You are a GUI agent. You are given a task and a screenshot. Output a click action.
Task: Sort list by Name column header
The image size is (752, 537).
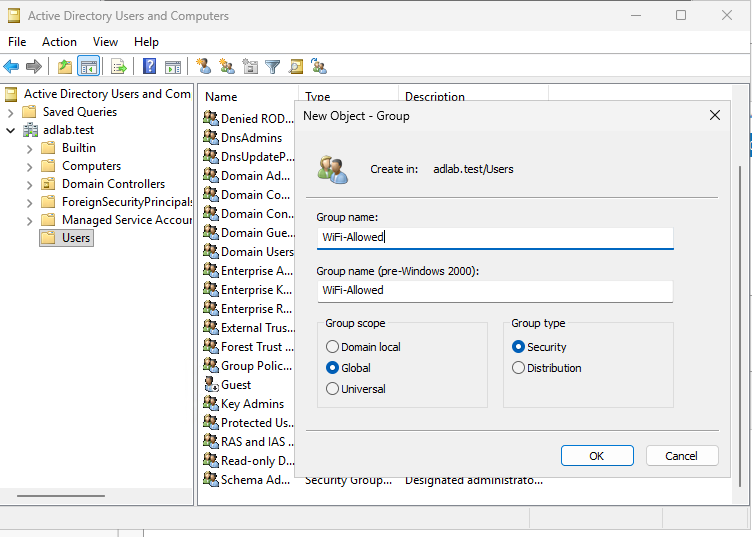coord(248,96)
